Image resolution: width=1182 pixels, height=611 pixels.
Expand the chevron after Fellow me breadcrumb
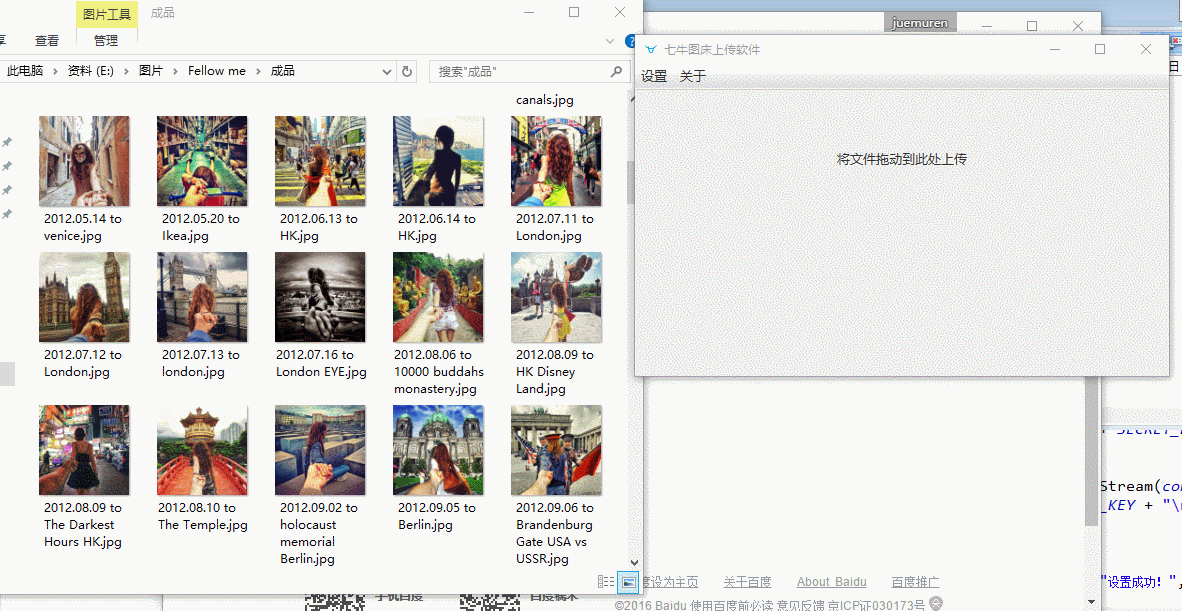coord(258,72)
